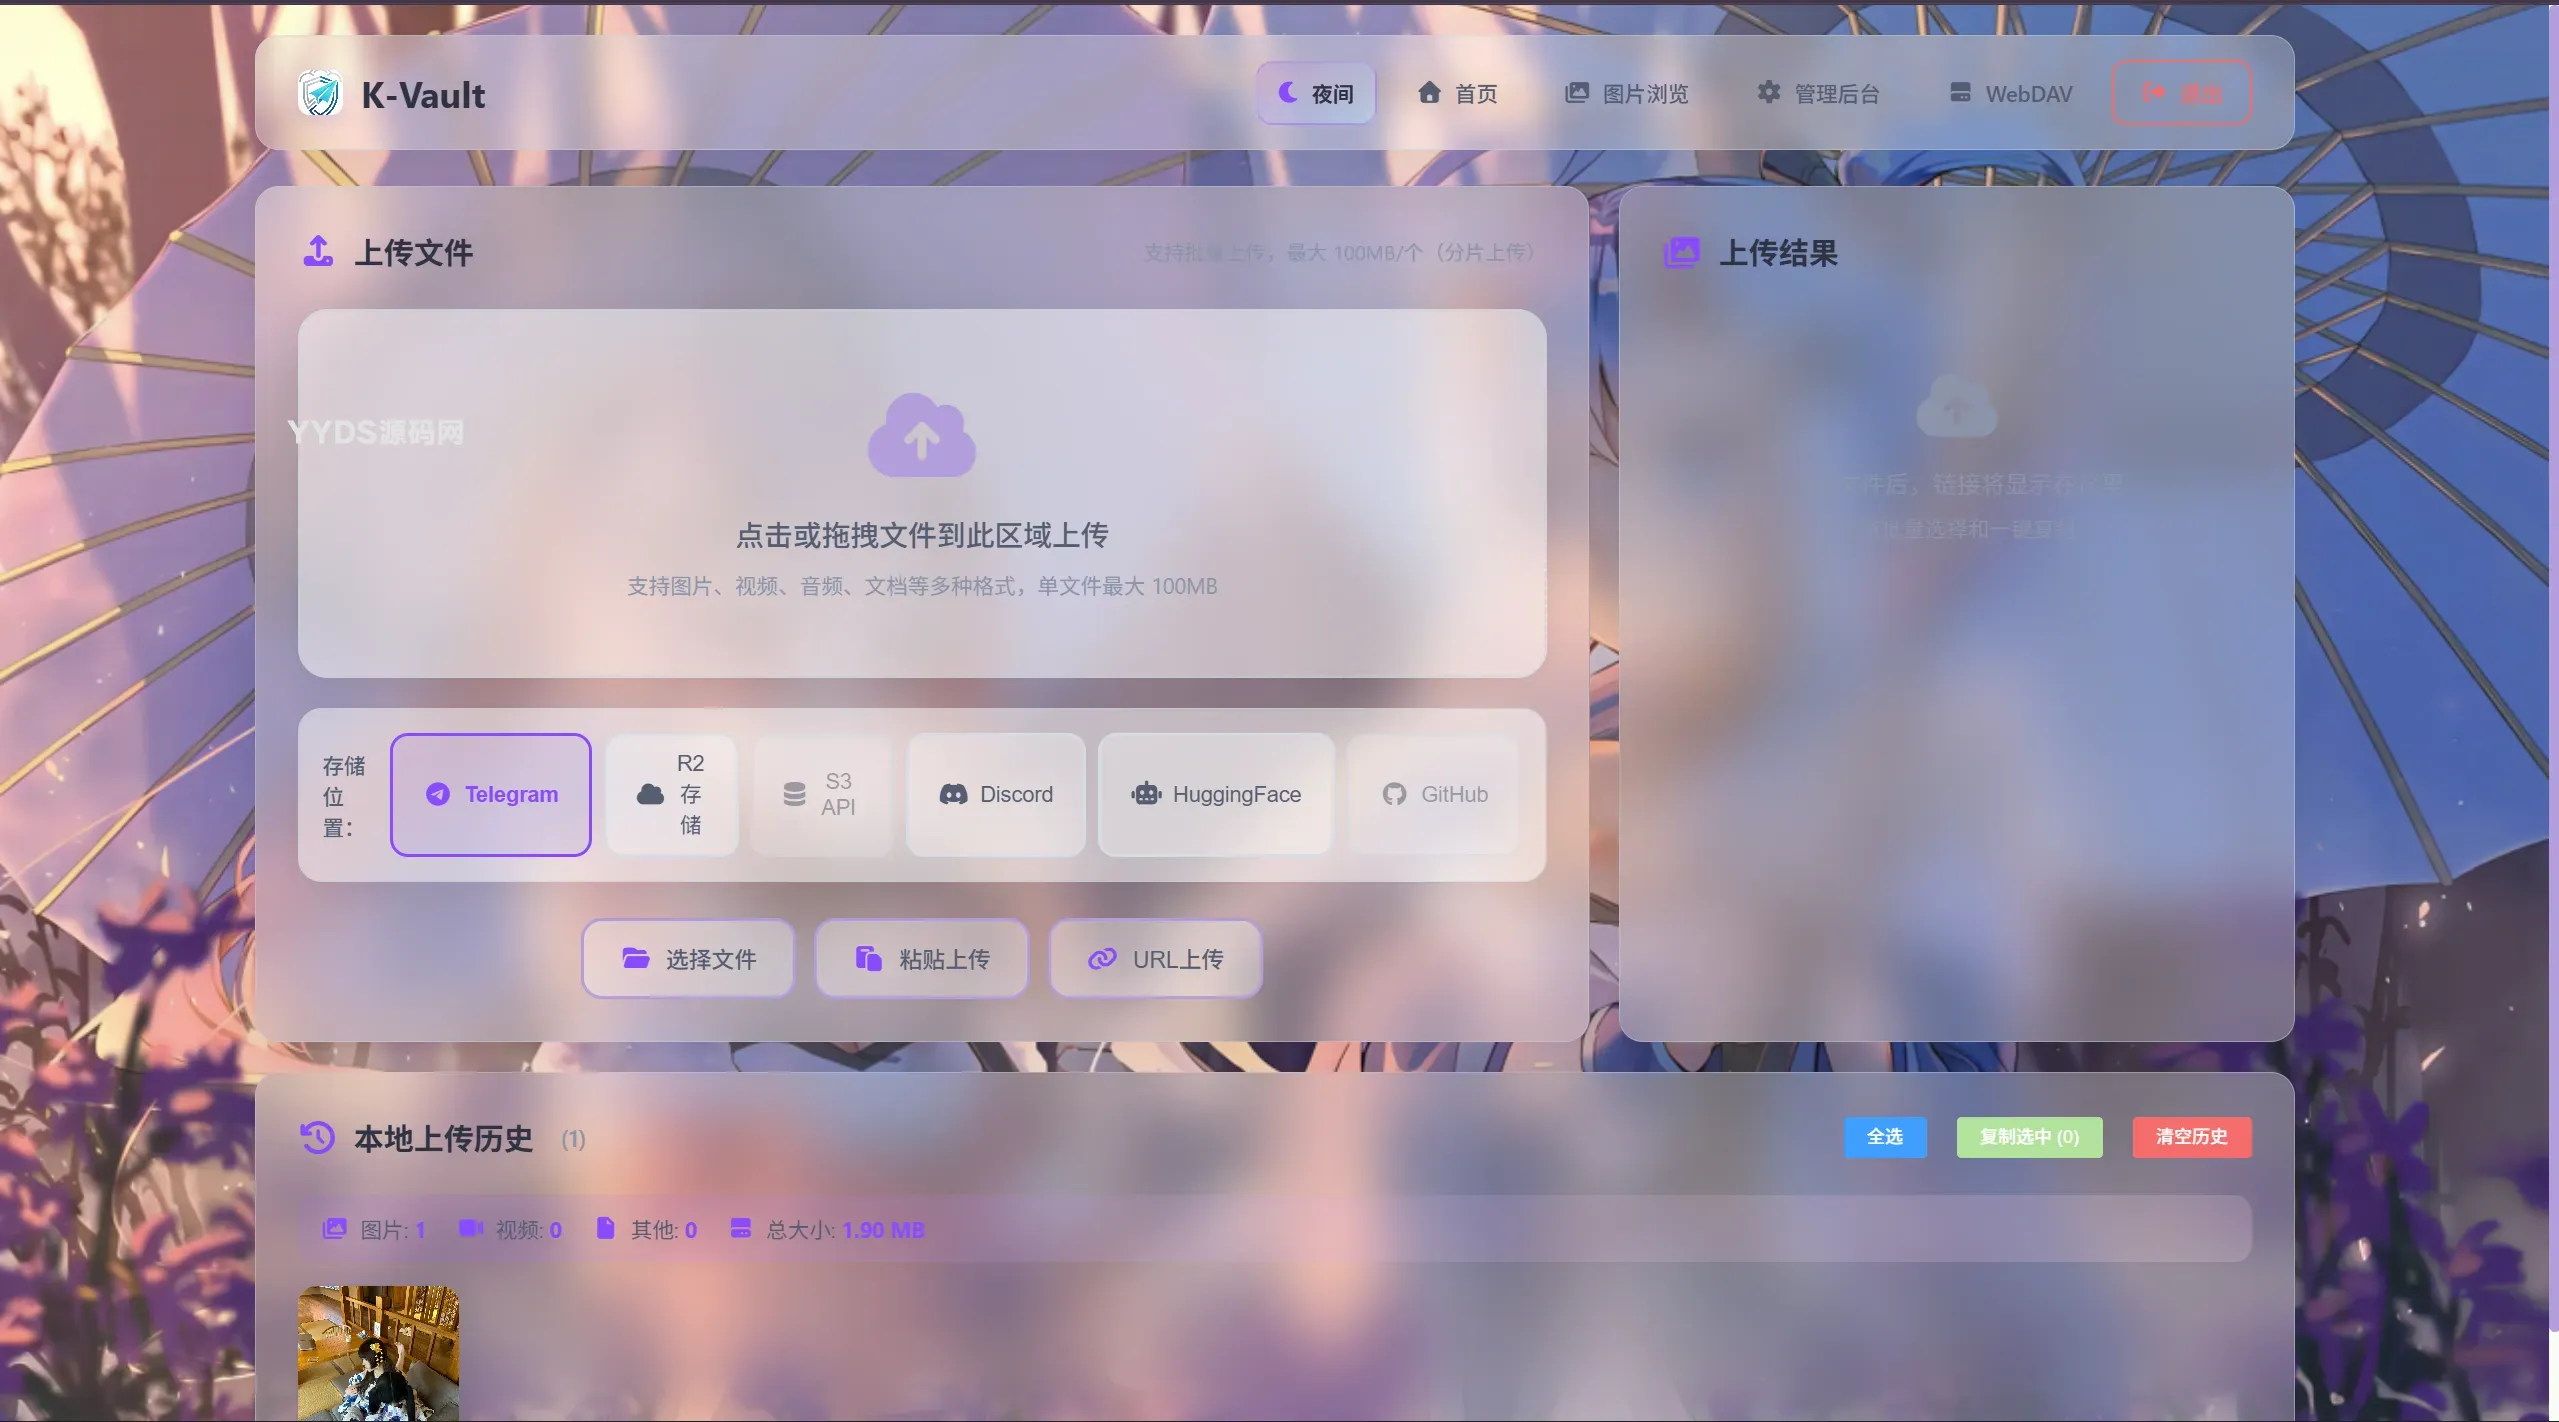
Task: Choose GitHub as storage location
Action: click(1434, 794)
